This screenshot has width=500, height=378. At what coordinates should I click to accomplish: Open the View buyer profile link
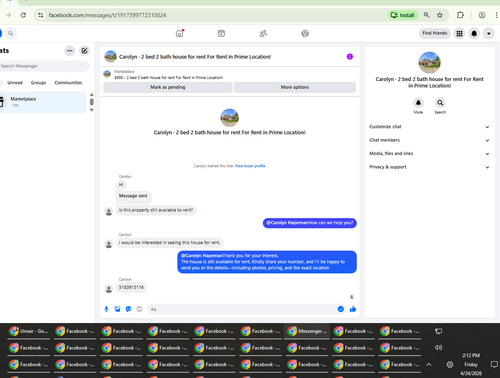(250, 166)
